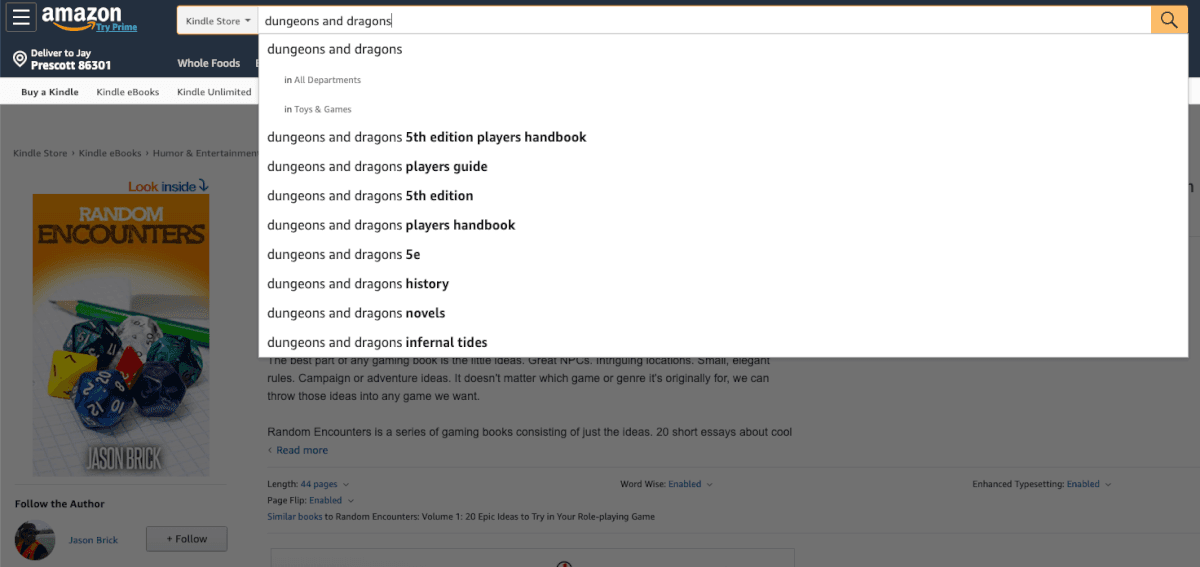Open the Kindle eBooks tab
Screen dimensions: 1200x567
(x=128, y=92)
